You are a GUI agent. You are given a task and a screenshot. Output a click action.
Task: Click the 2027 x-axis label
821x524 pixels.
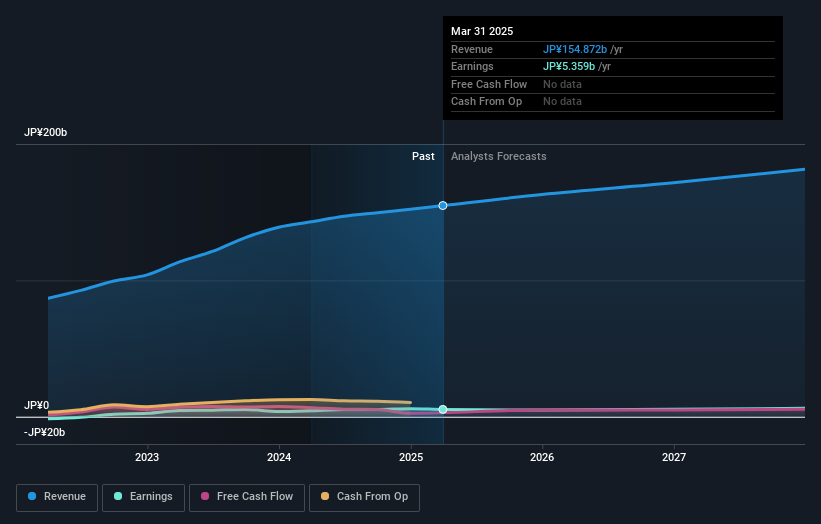(674, 458)
